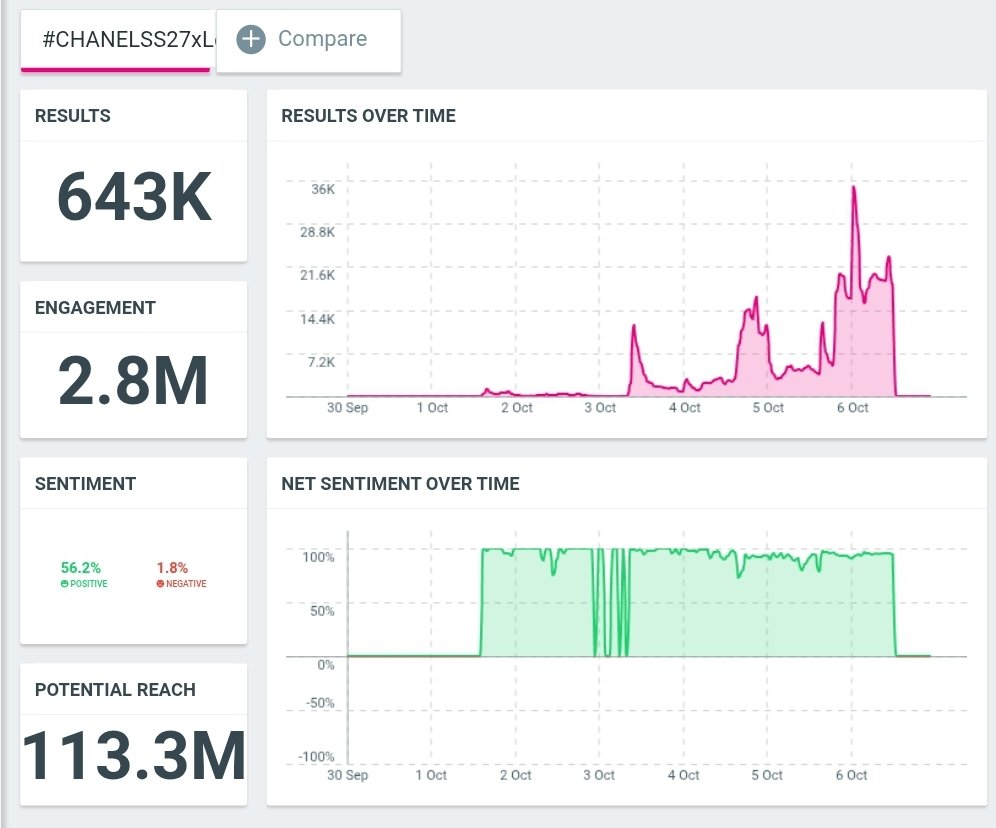Select the #CHANELSS27xL tab
The width and height of the screenshot is (996, 828).
coord(118,41)
